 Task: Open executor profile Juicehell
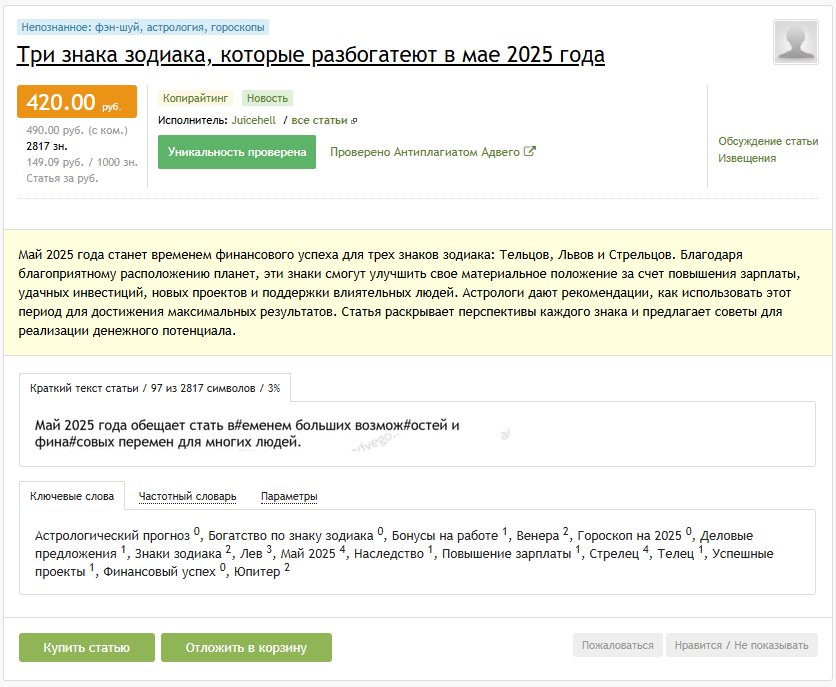click(253, 120)
